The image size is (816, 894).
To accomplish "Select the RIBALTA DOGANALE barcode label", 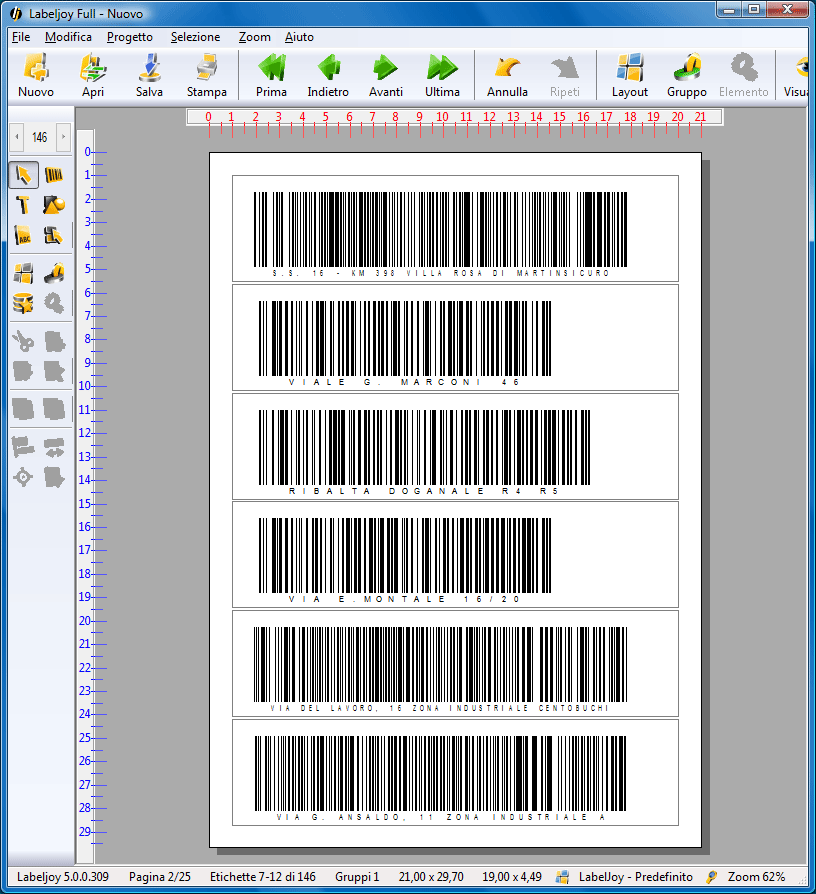I will click(x=424, y=452).
